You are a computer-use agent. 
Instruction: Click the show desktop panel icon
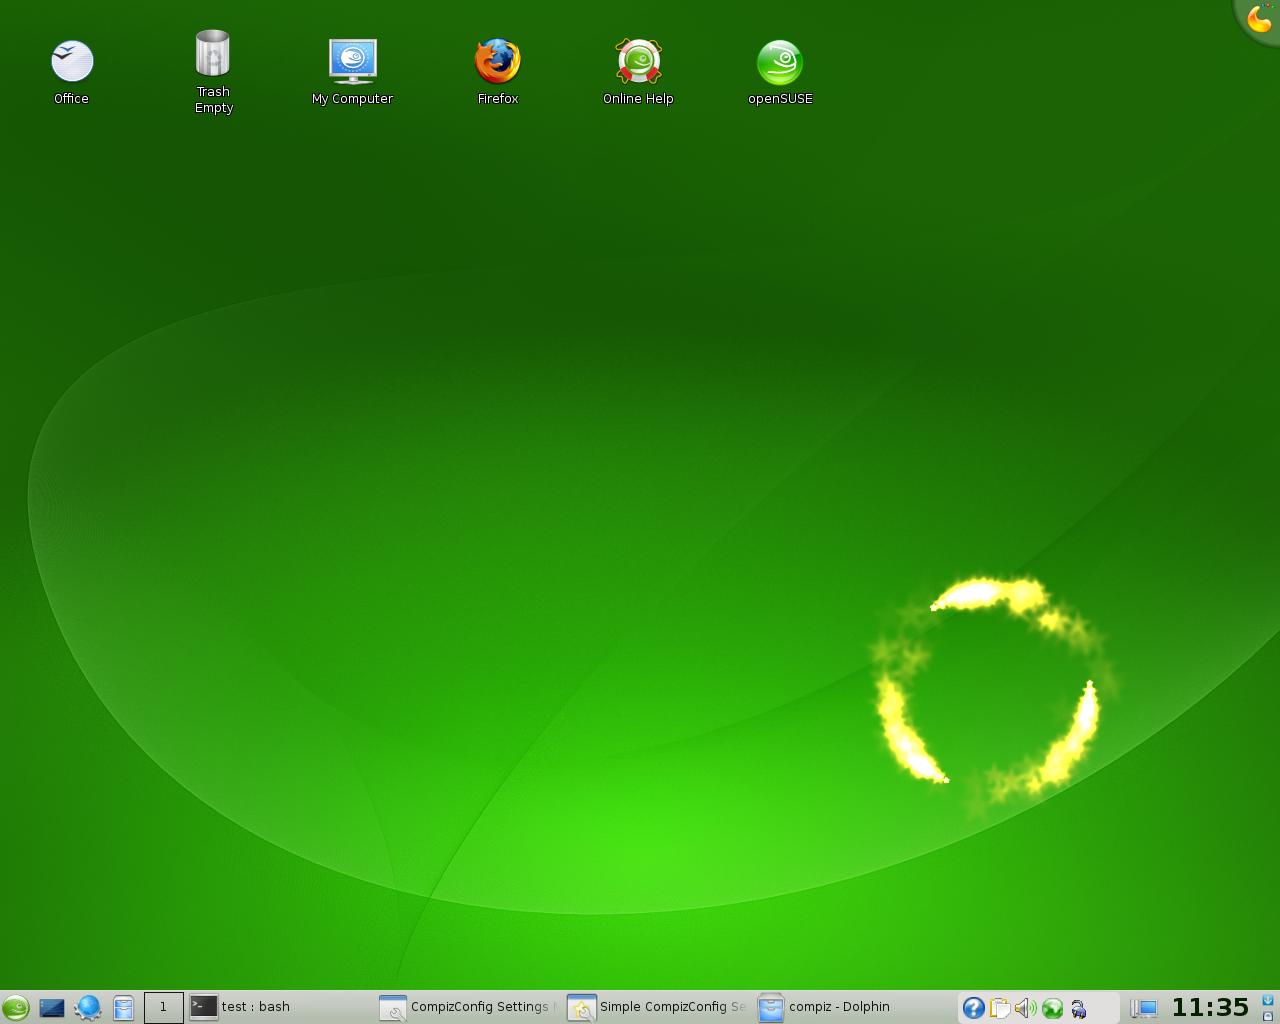(52, 1007)
